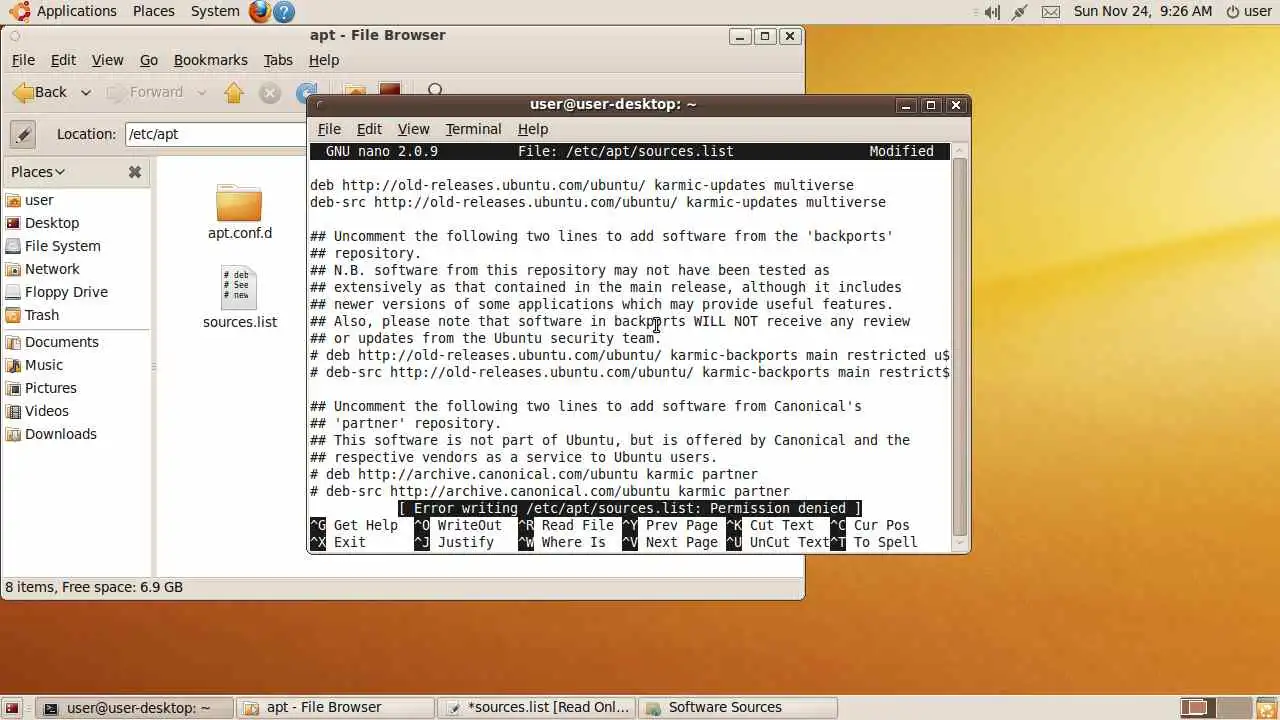
Task: Close the Places side pane
Action: 135,172
